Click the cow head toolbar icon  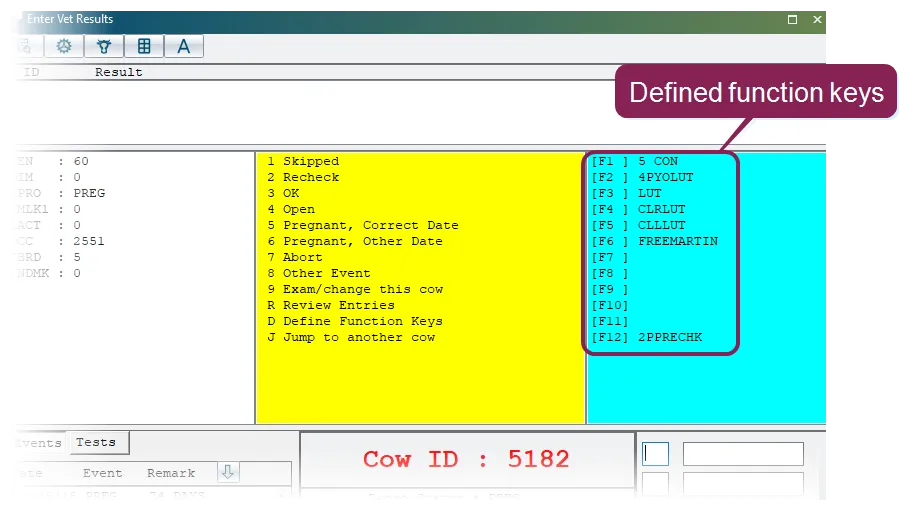click(x=104, y=46)
